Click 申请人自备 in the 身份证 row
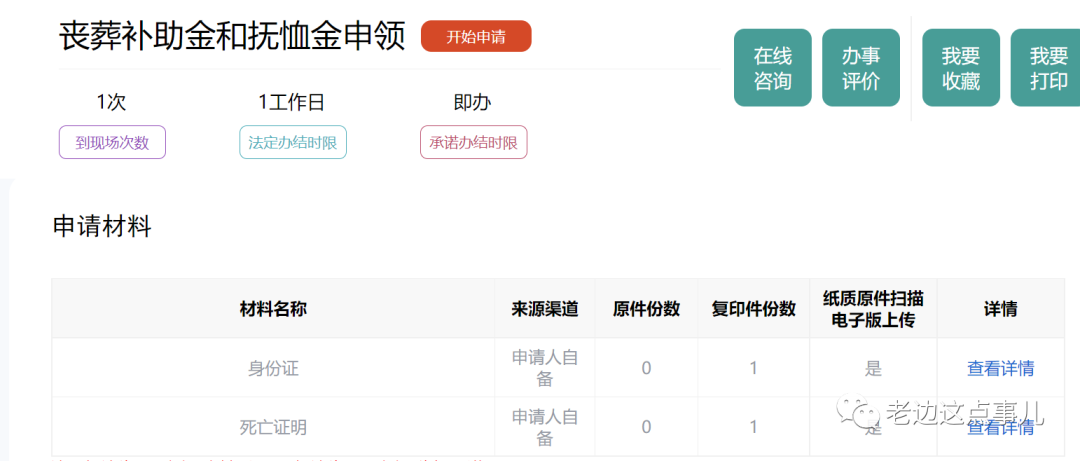This screenshot has height=461, width=1080. coord(545,369)
